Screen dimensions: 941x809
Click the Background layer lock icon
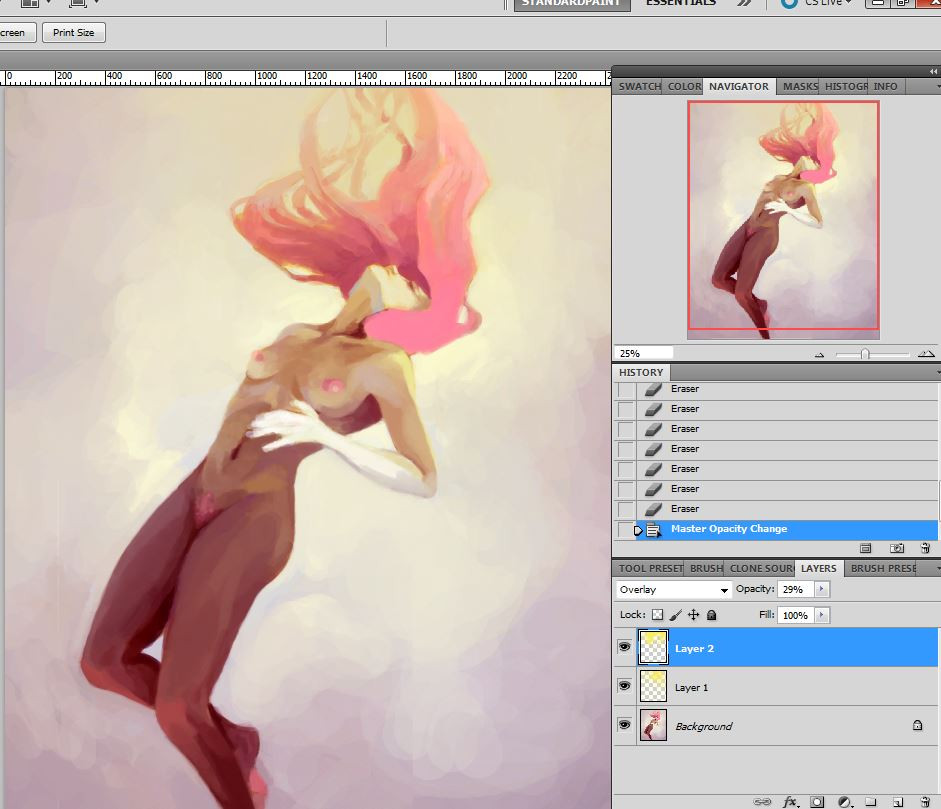click(917, 726)
